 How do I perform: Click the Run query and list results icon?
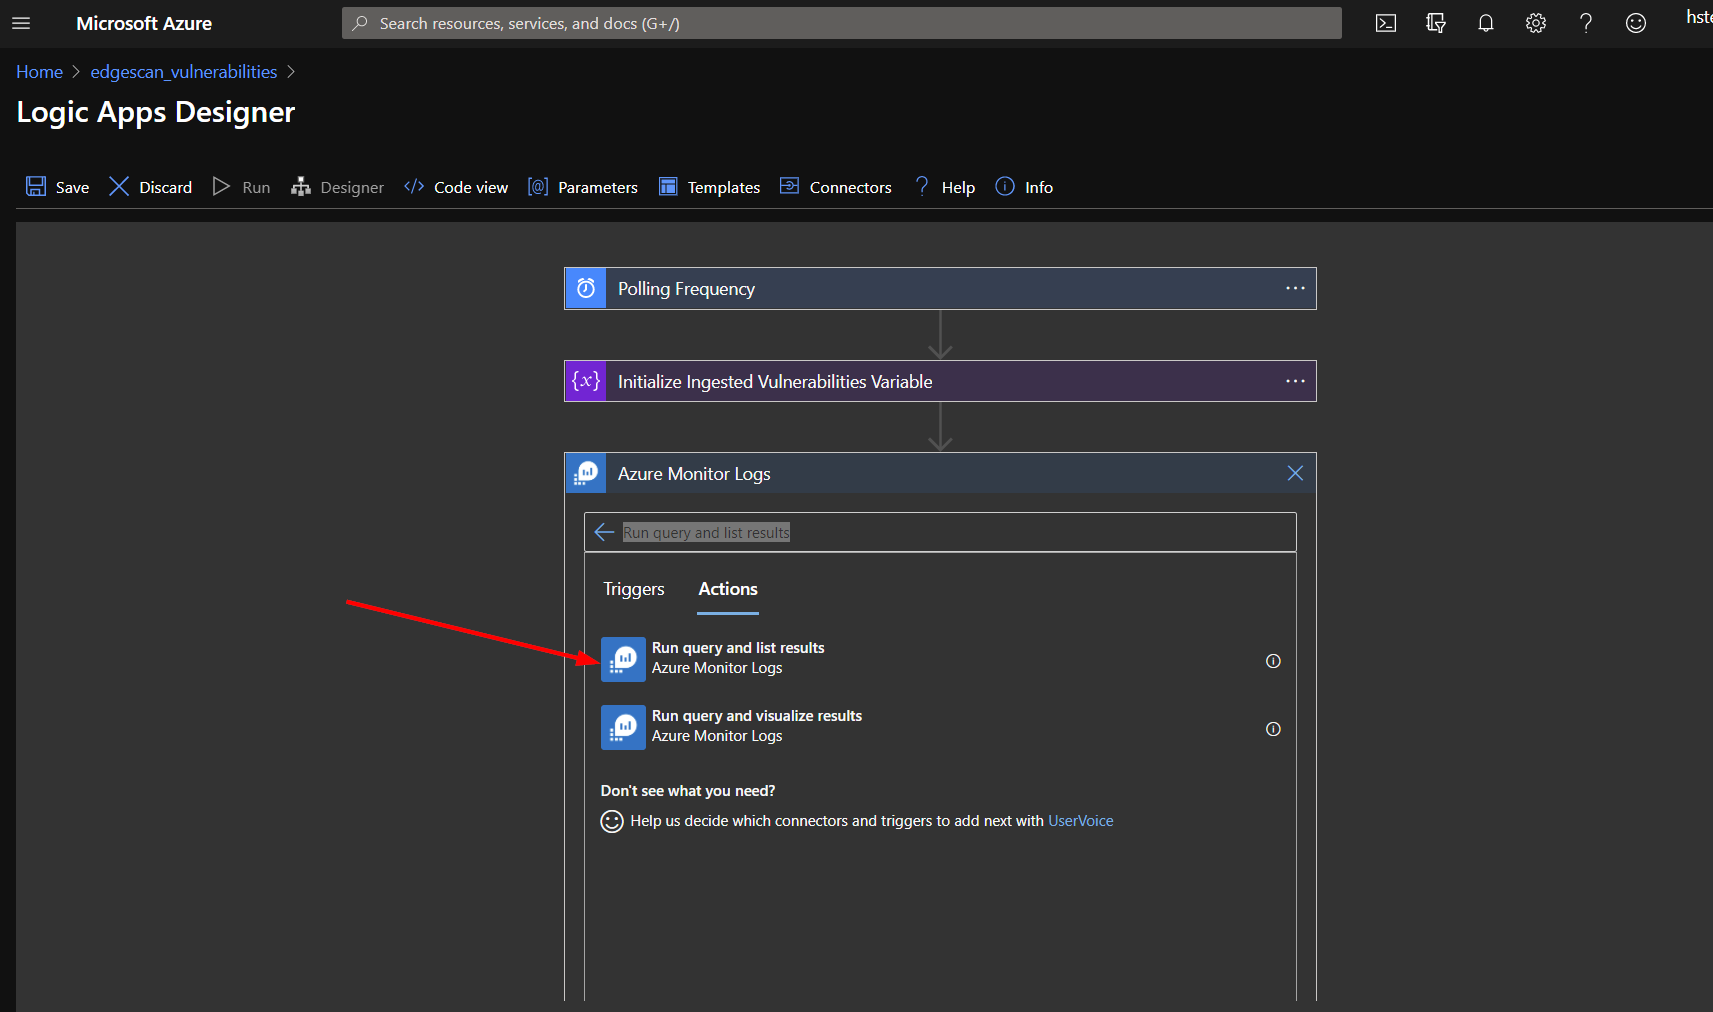623,659
